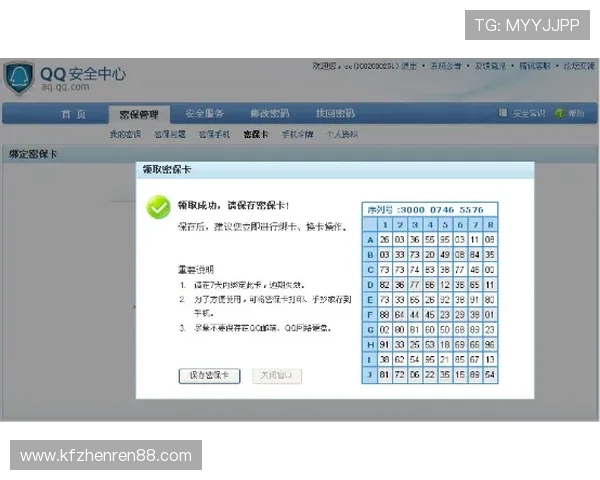Select the 密保问题 sub-menu item
This screenshot has height=480, width=600.
pos(170,134)
